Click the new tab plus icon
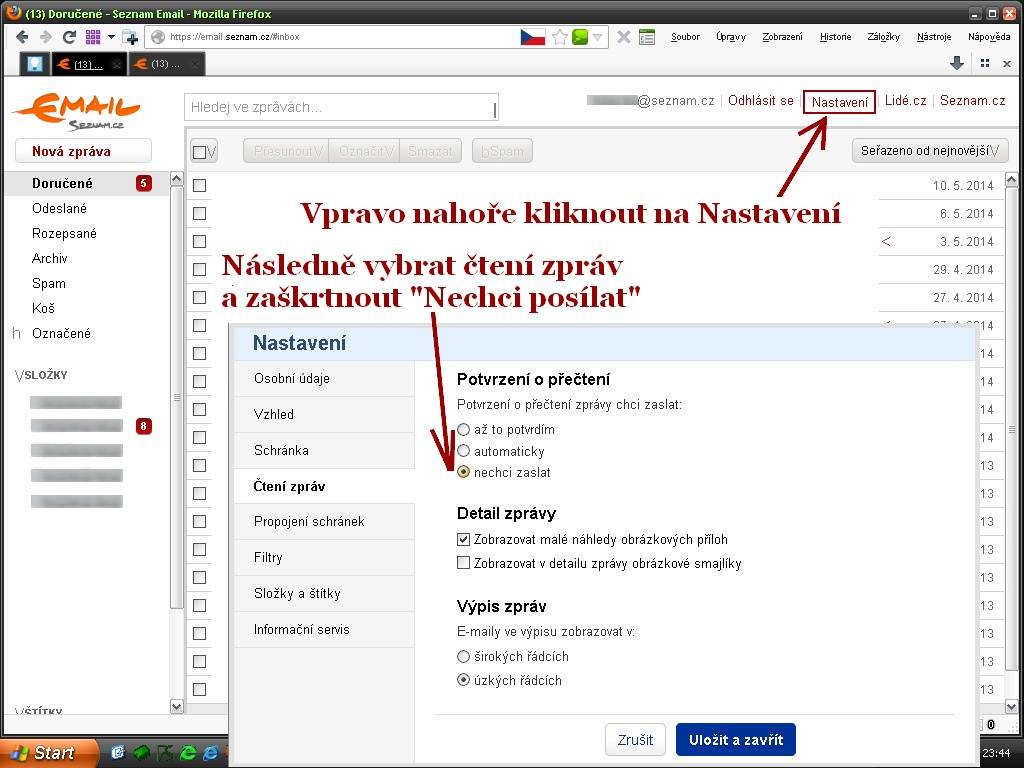The height and width of the screenshot is (768, 1024). click(130, 37)
